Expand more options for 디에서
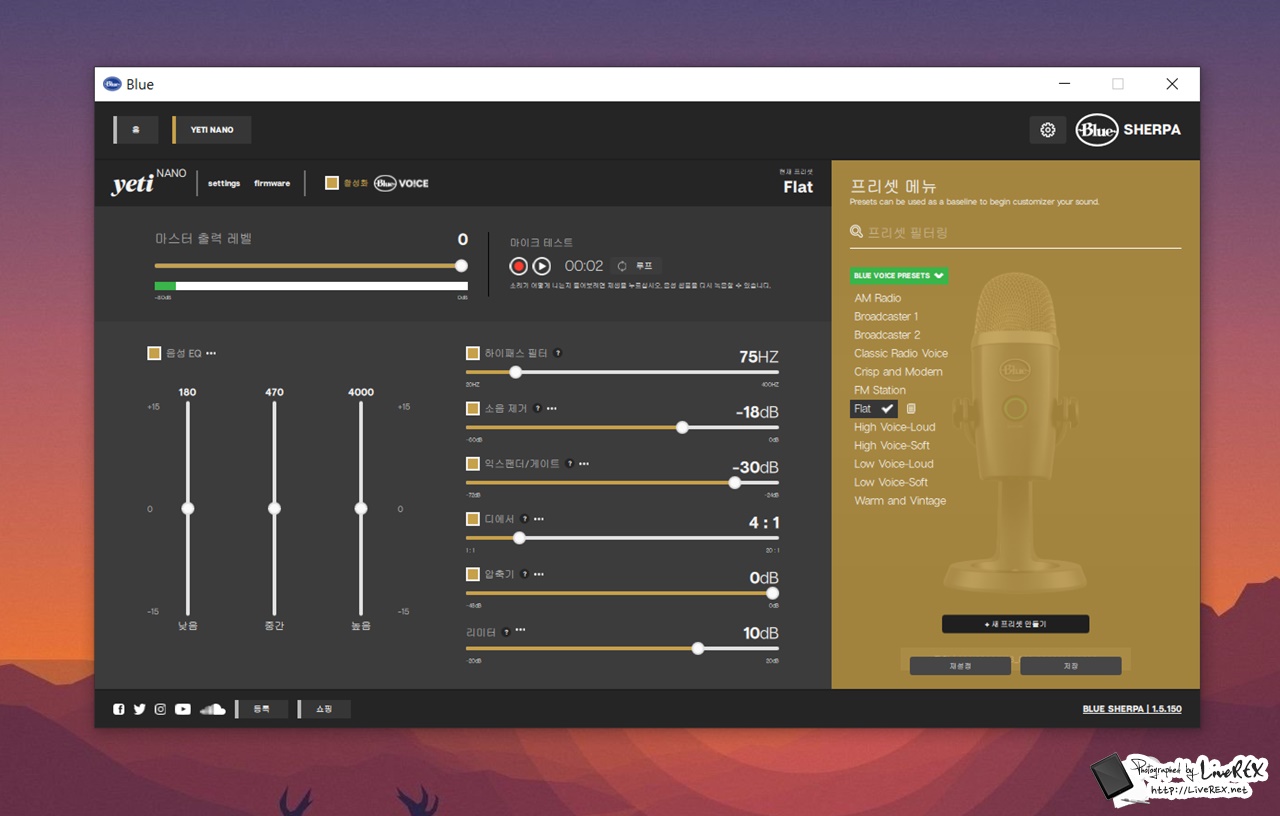Image resolution: width=1280 pixels, height=816 pixels. 539,519
